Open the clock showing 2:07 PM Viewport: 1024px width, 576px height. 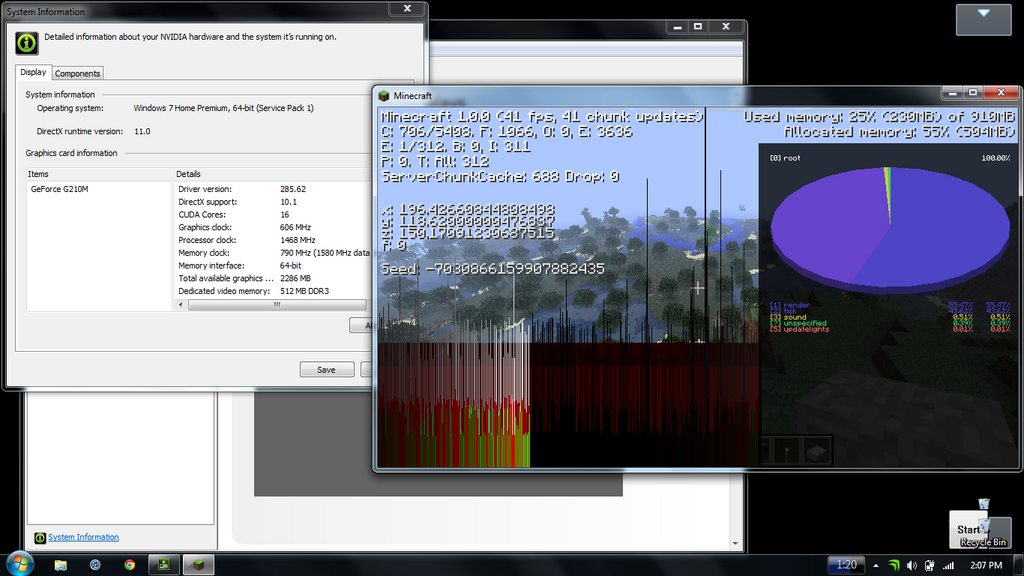(984, 565)
